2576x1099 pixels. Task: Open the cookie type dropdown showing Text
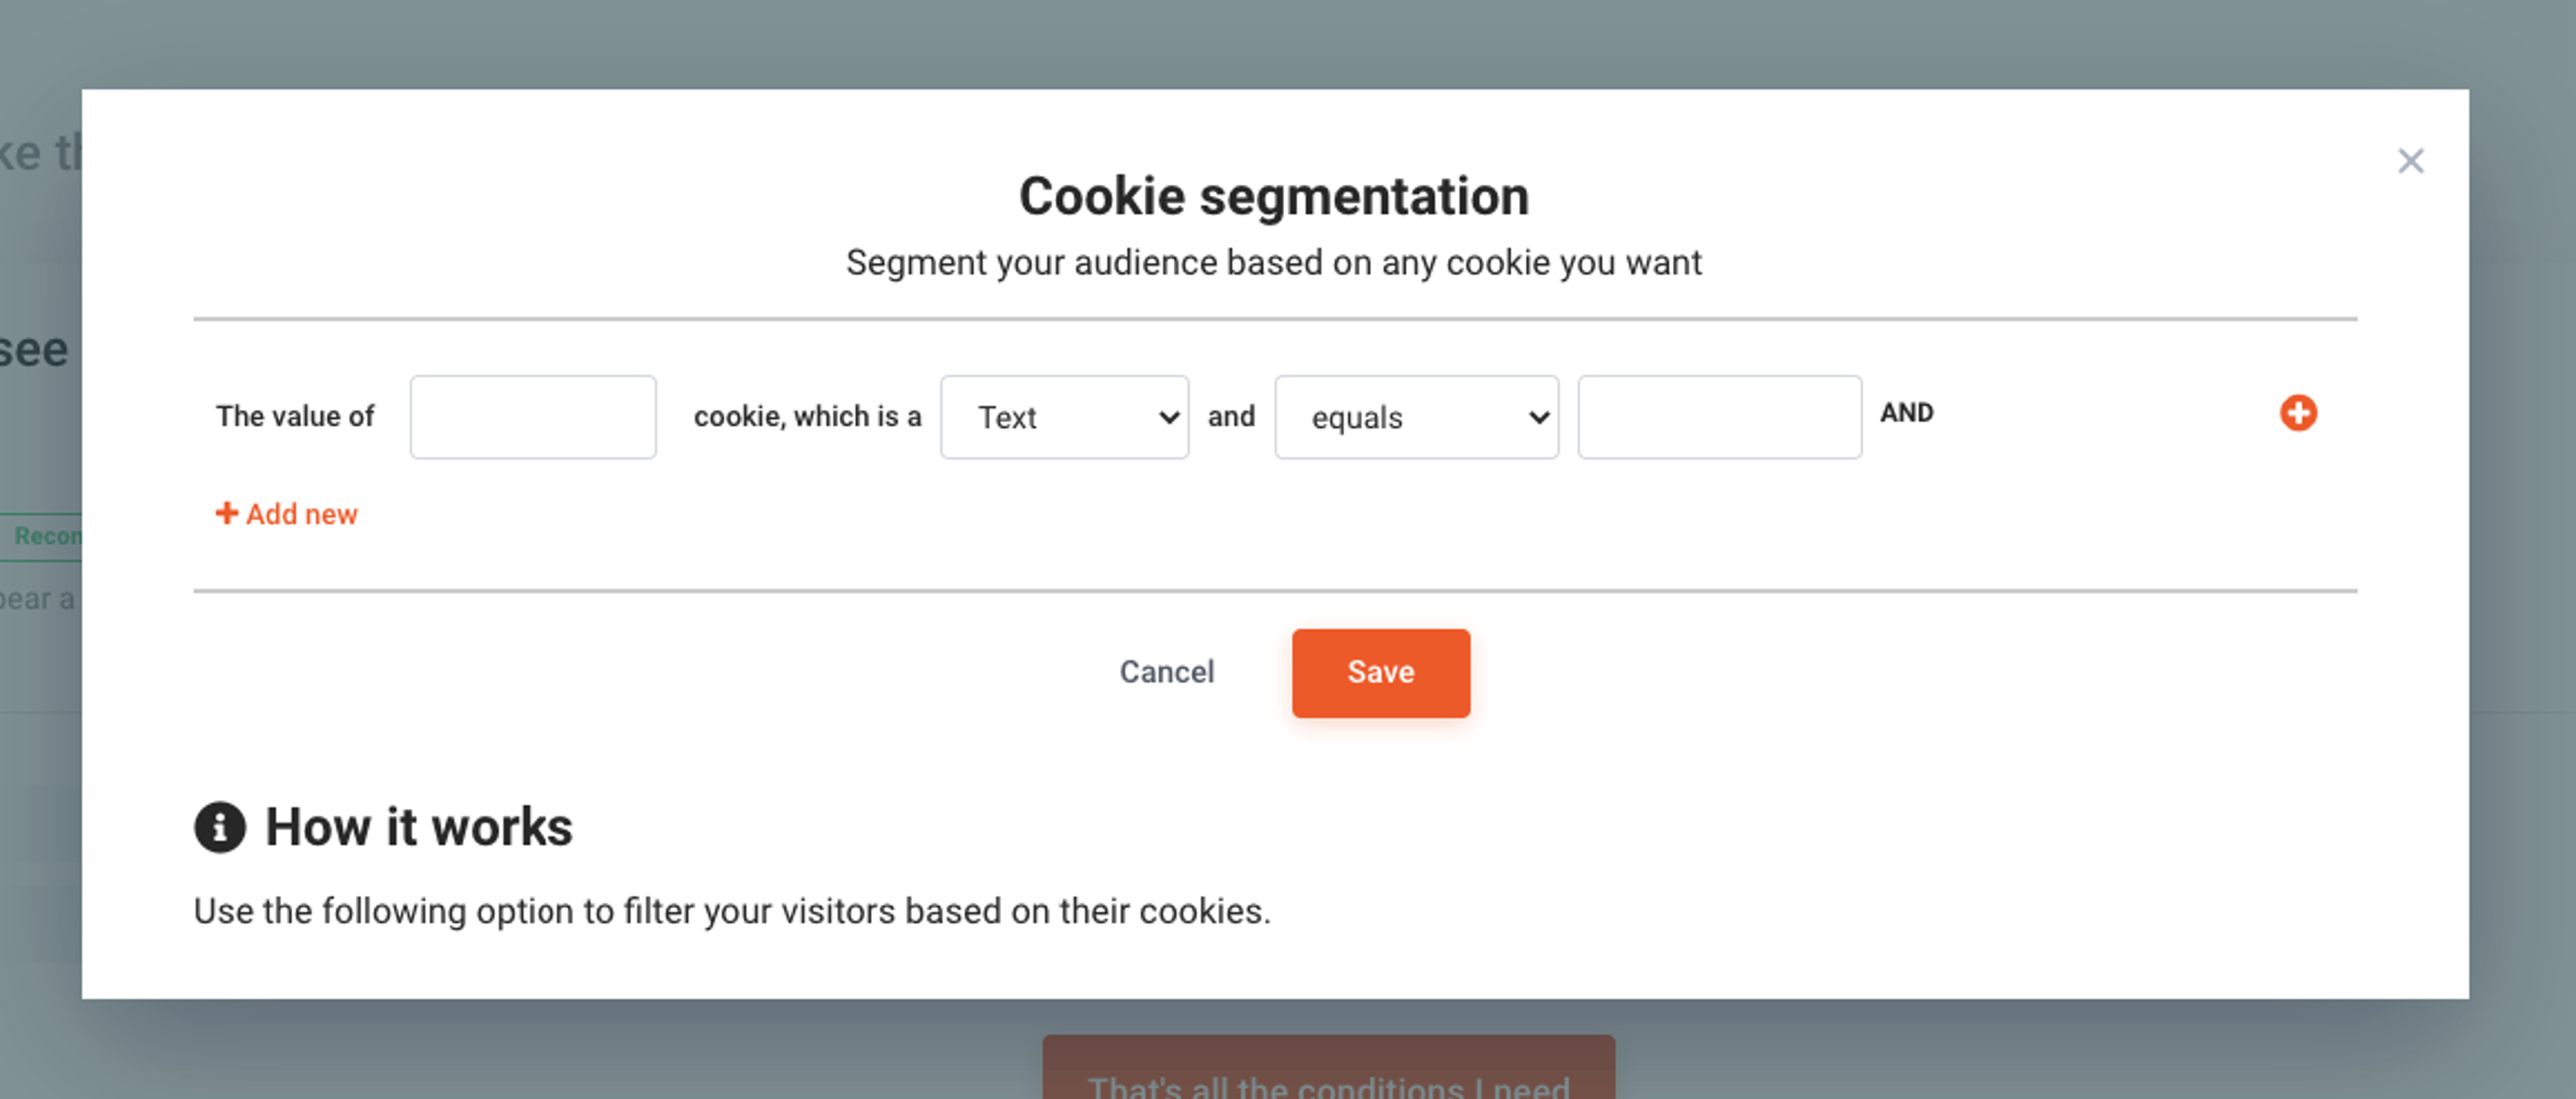[1064, 417]
